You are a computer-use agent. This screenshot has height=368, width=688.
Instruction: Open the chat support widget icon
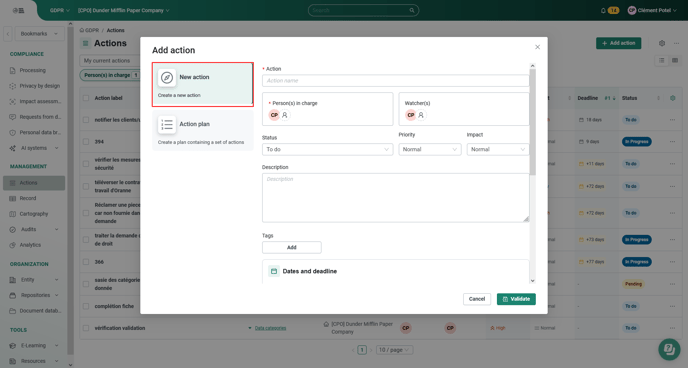[669, 349]
